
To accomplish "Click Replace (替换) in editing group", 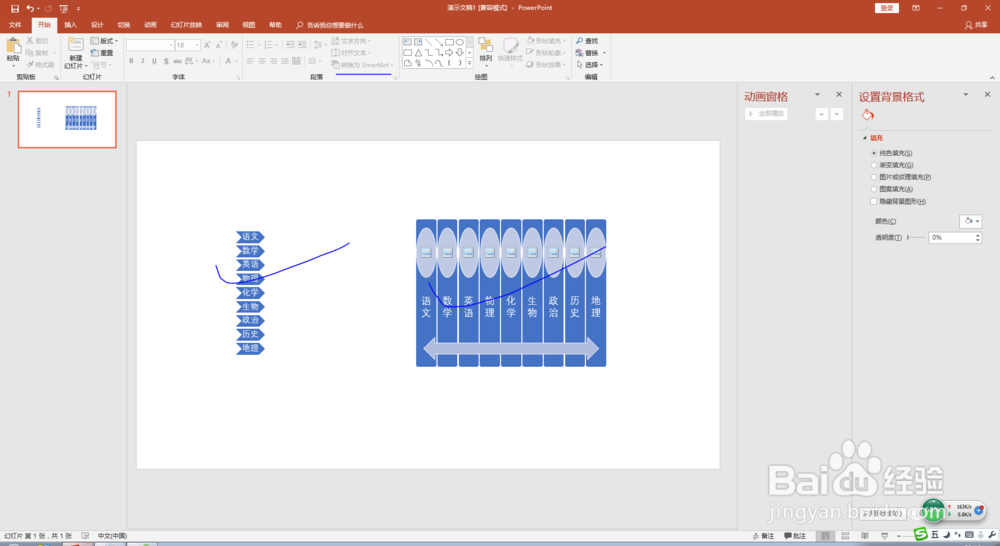I will 591,53.
